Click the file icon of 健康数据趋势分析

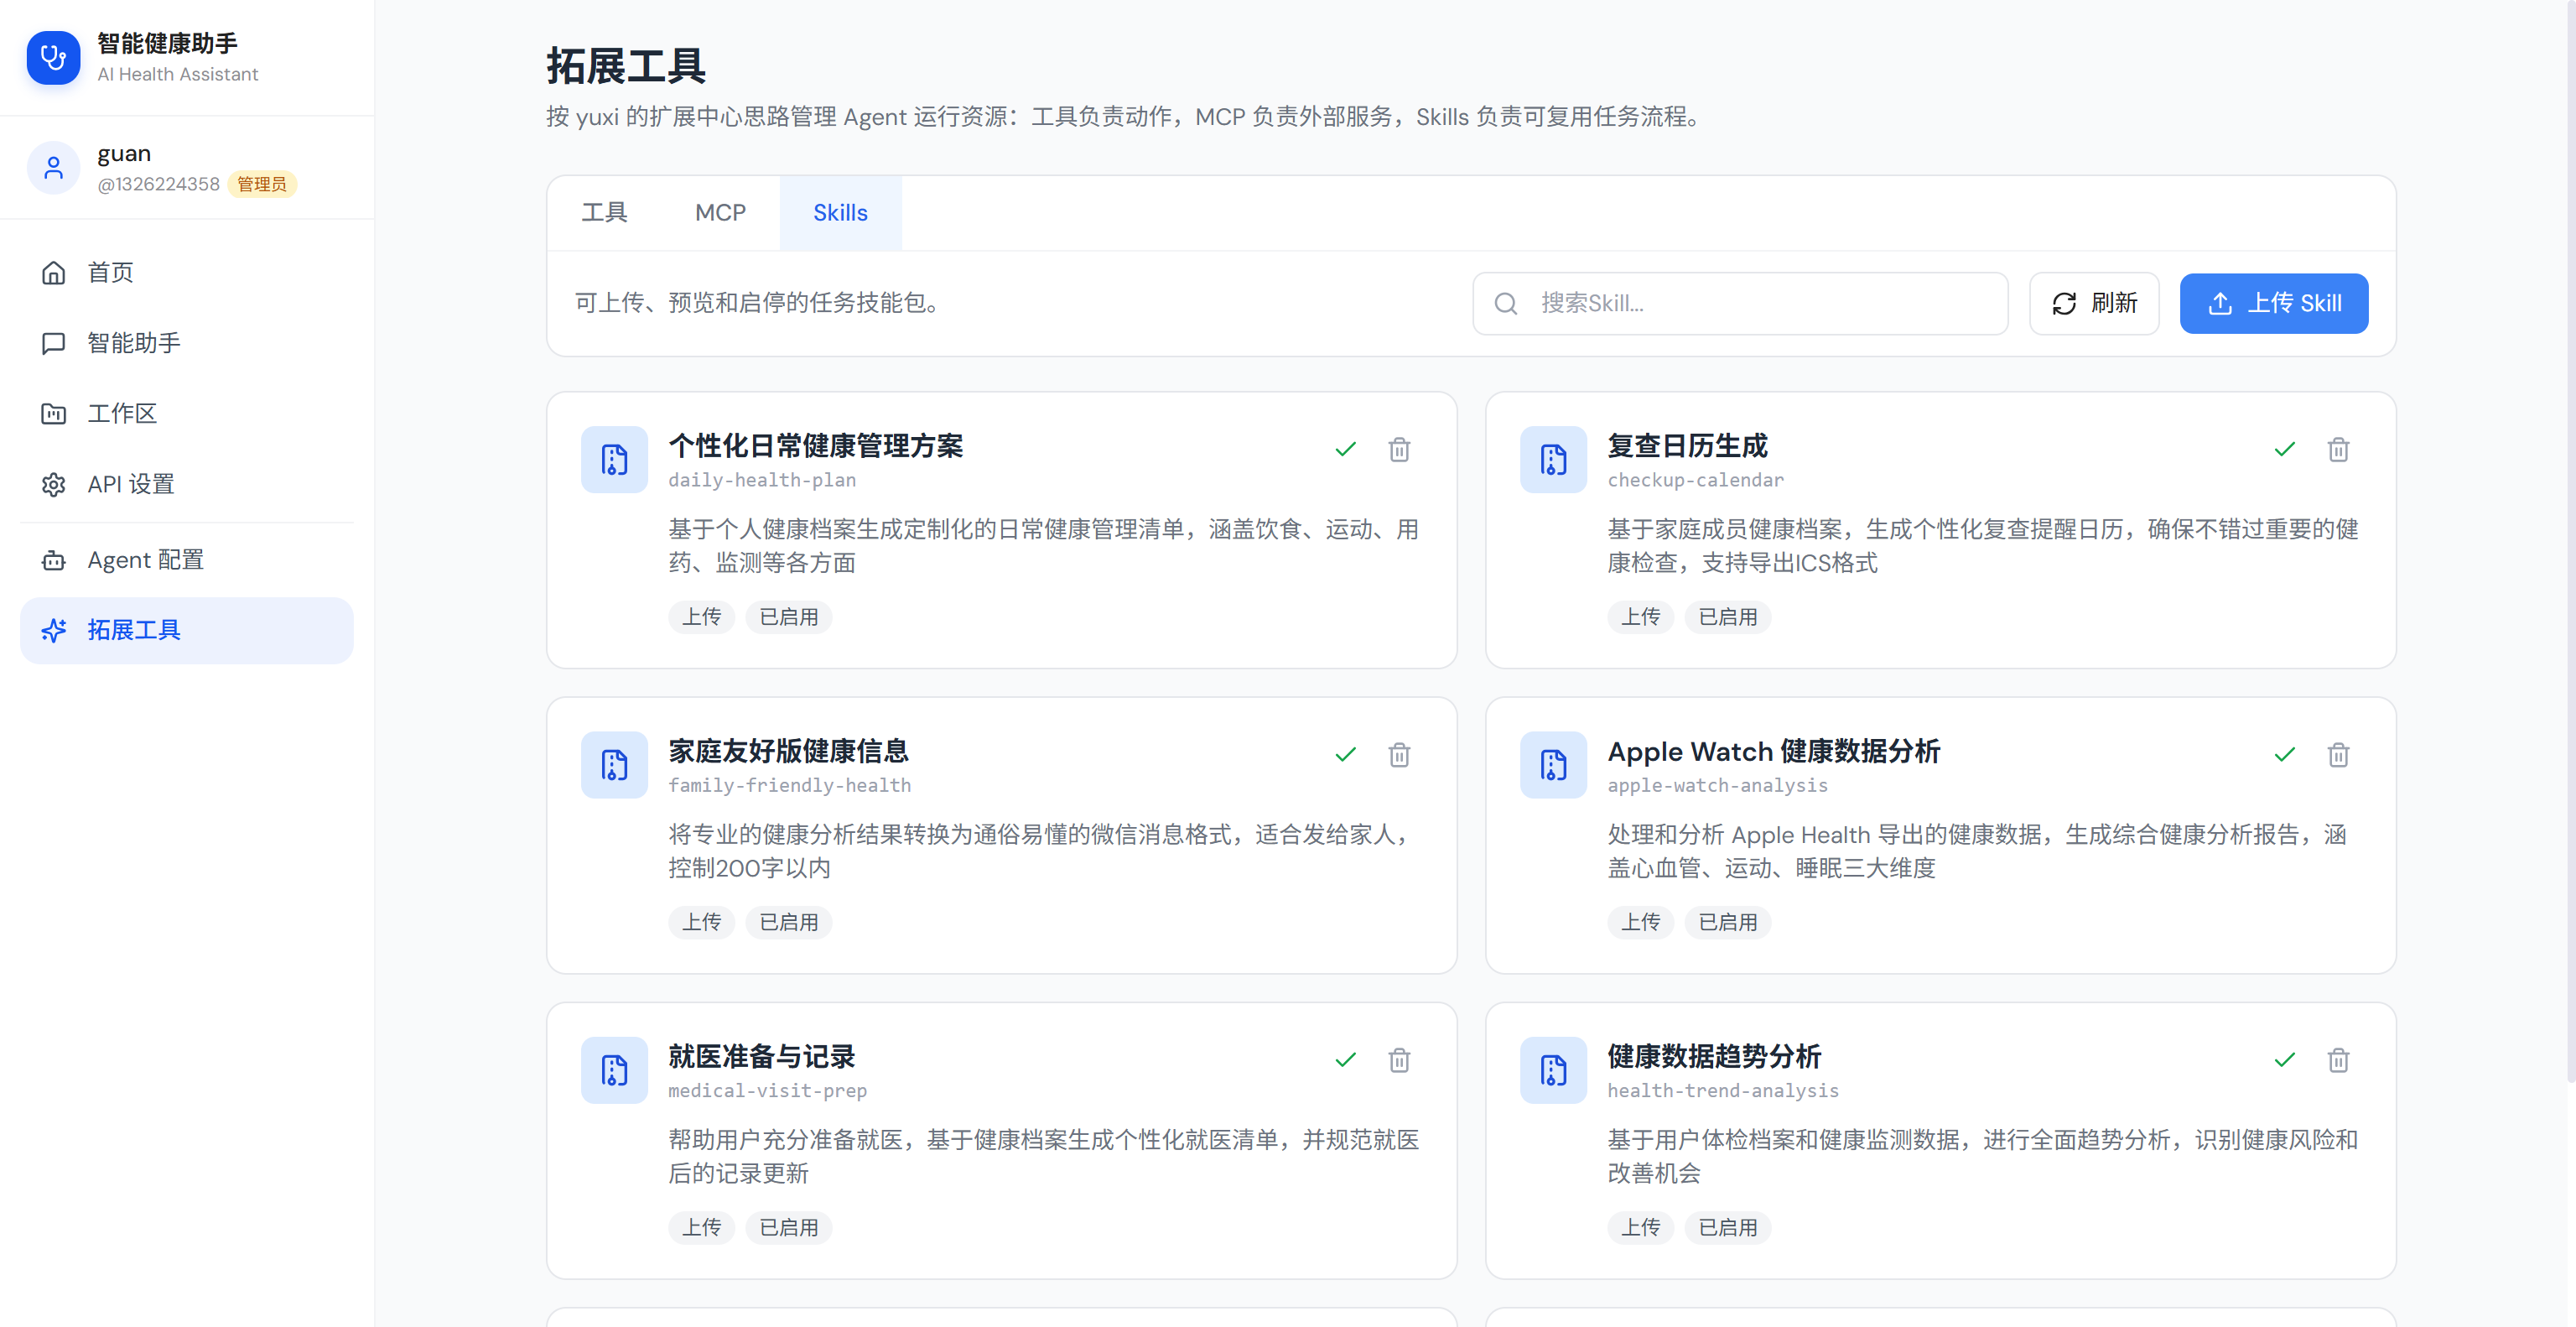click(1553, 1070)
